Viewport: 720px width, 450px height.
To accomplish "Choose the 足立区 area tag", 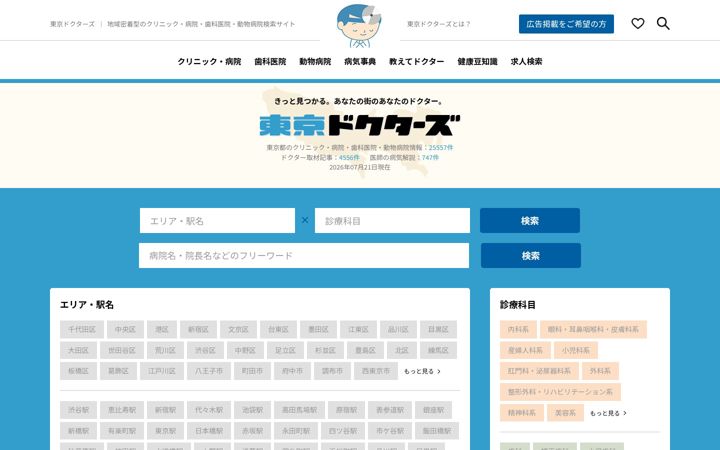I will coord(285,350).
